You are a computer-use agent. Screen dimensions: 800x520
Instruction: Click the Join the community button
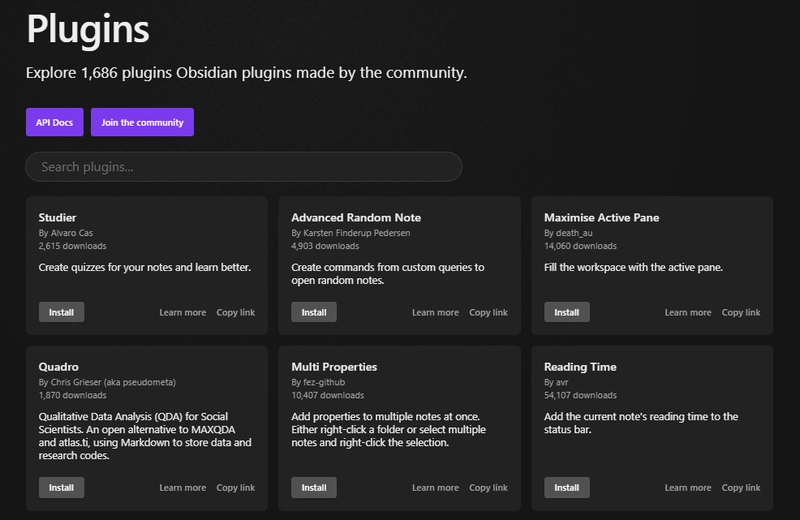click(x=142, y=122)
